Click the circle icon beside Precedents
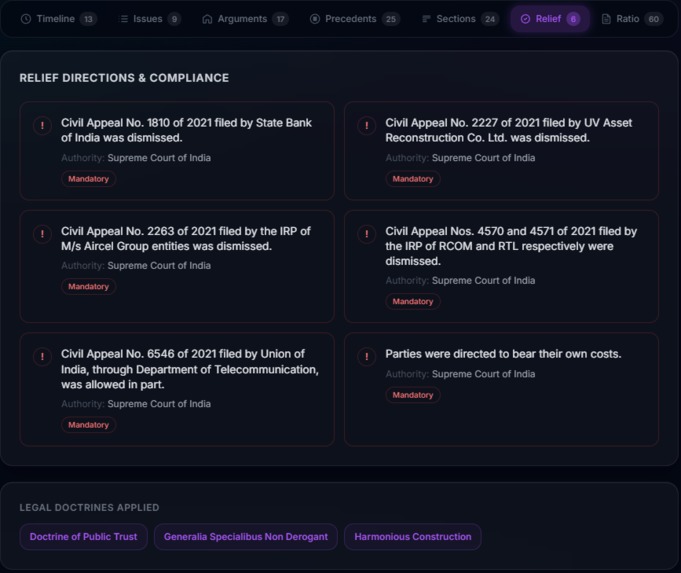Screen dimensions: 681x573 pyautogui.click(x=315, y=19)
